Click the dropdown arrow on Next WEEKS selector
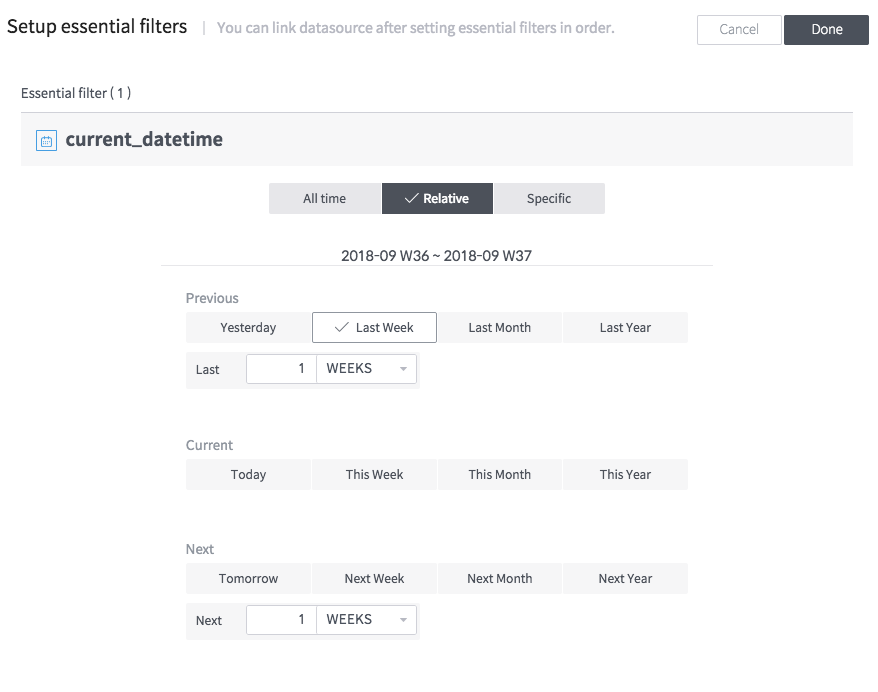Viewport: 878px width, 692px height. (x=405, y=620)
